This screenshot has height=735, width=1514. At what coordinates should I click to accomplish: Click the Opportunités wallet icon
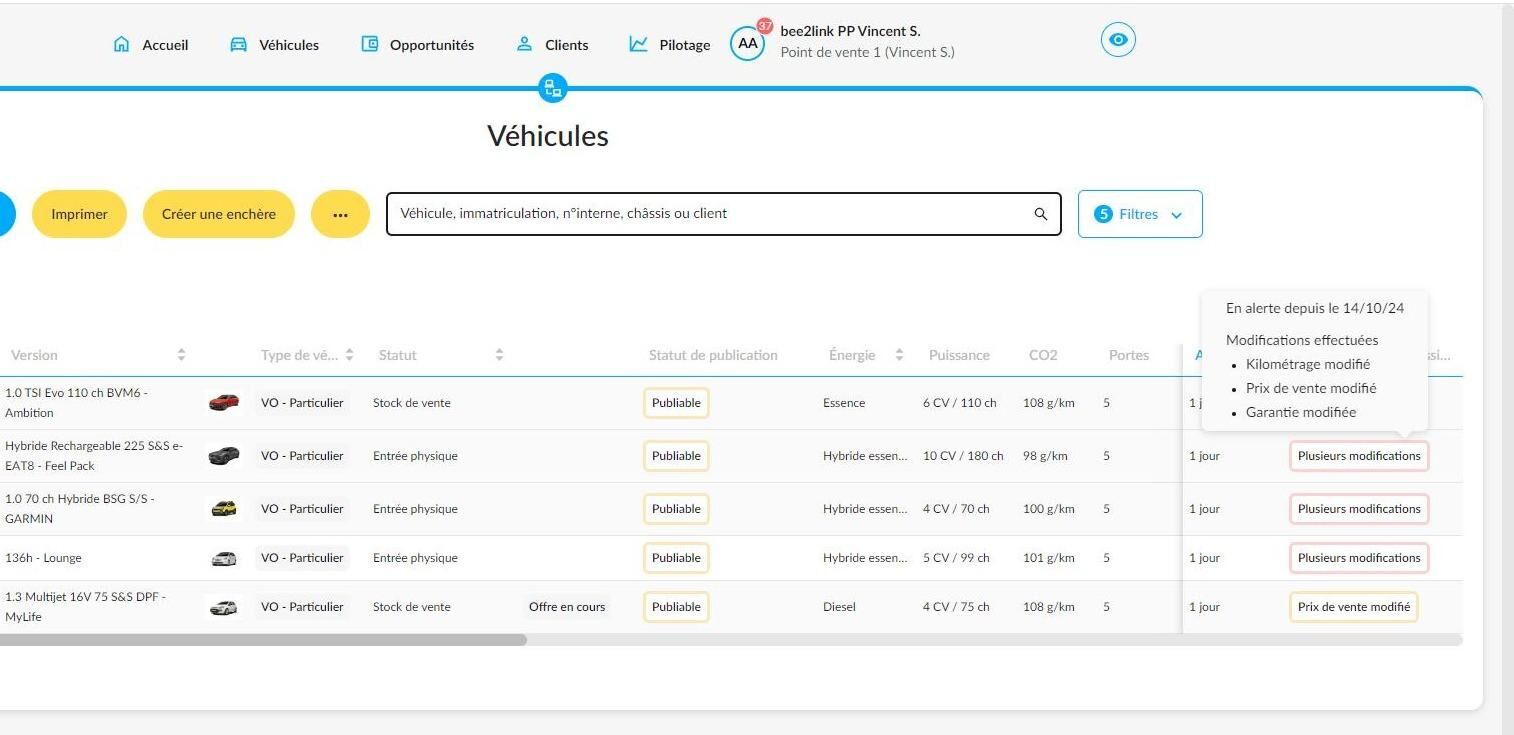coord(370,44)
